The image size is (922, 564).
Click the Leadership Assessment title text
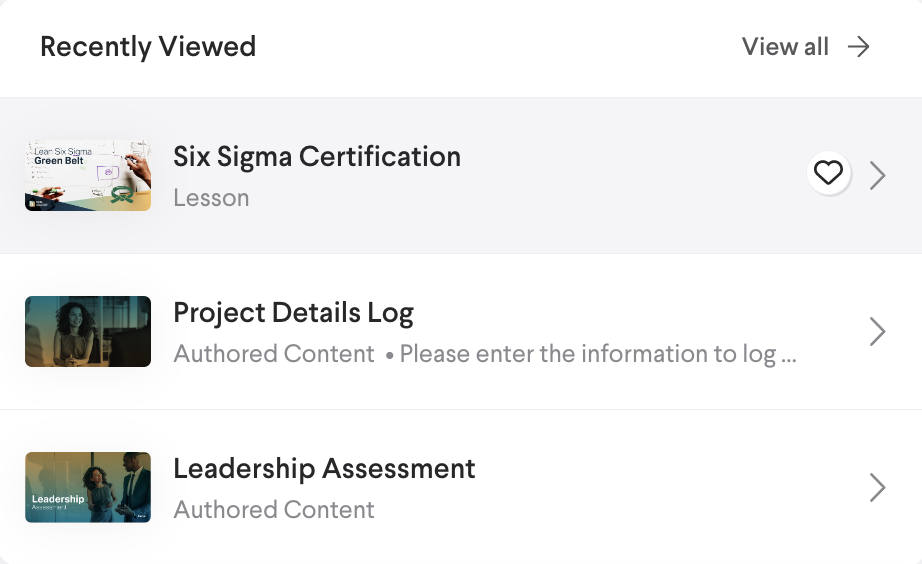click(x=324, y=469)
